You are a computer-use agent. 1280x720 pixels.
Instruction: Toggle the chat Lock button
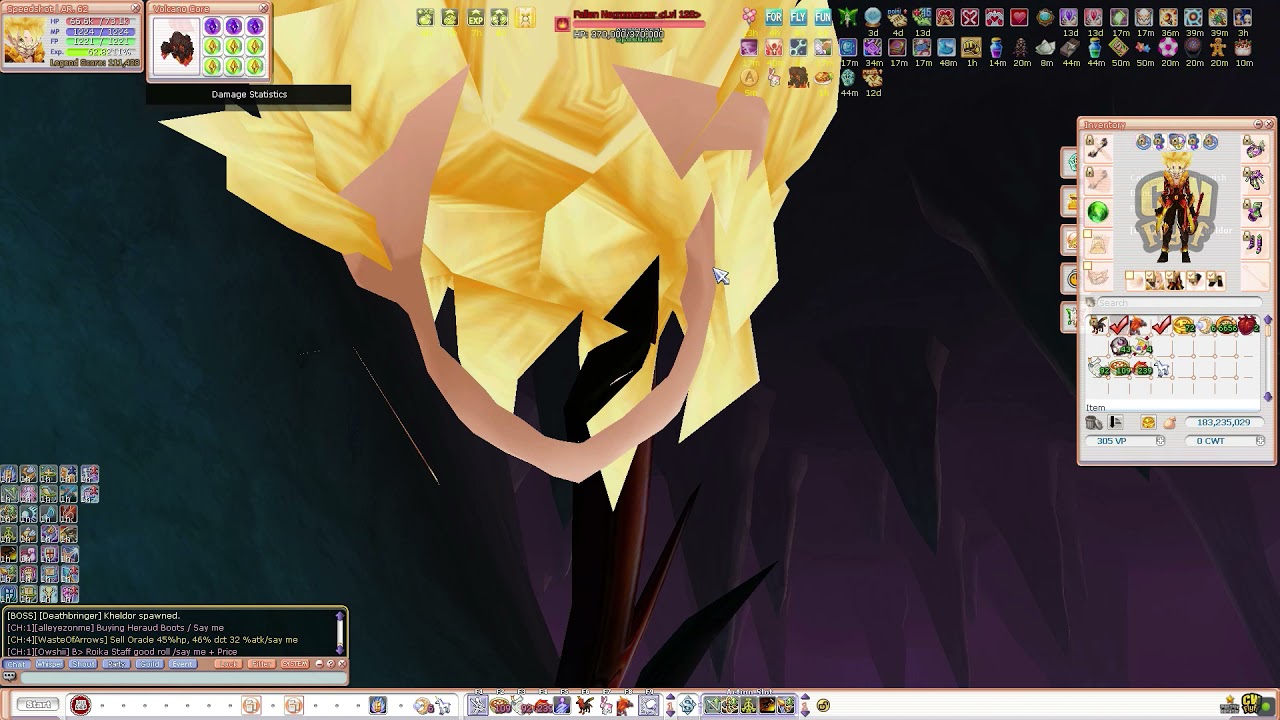tap(229, 664)
